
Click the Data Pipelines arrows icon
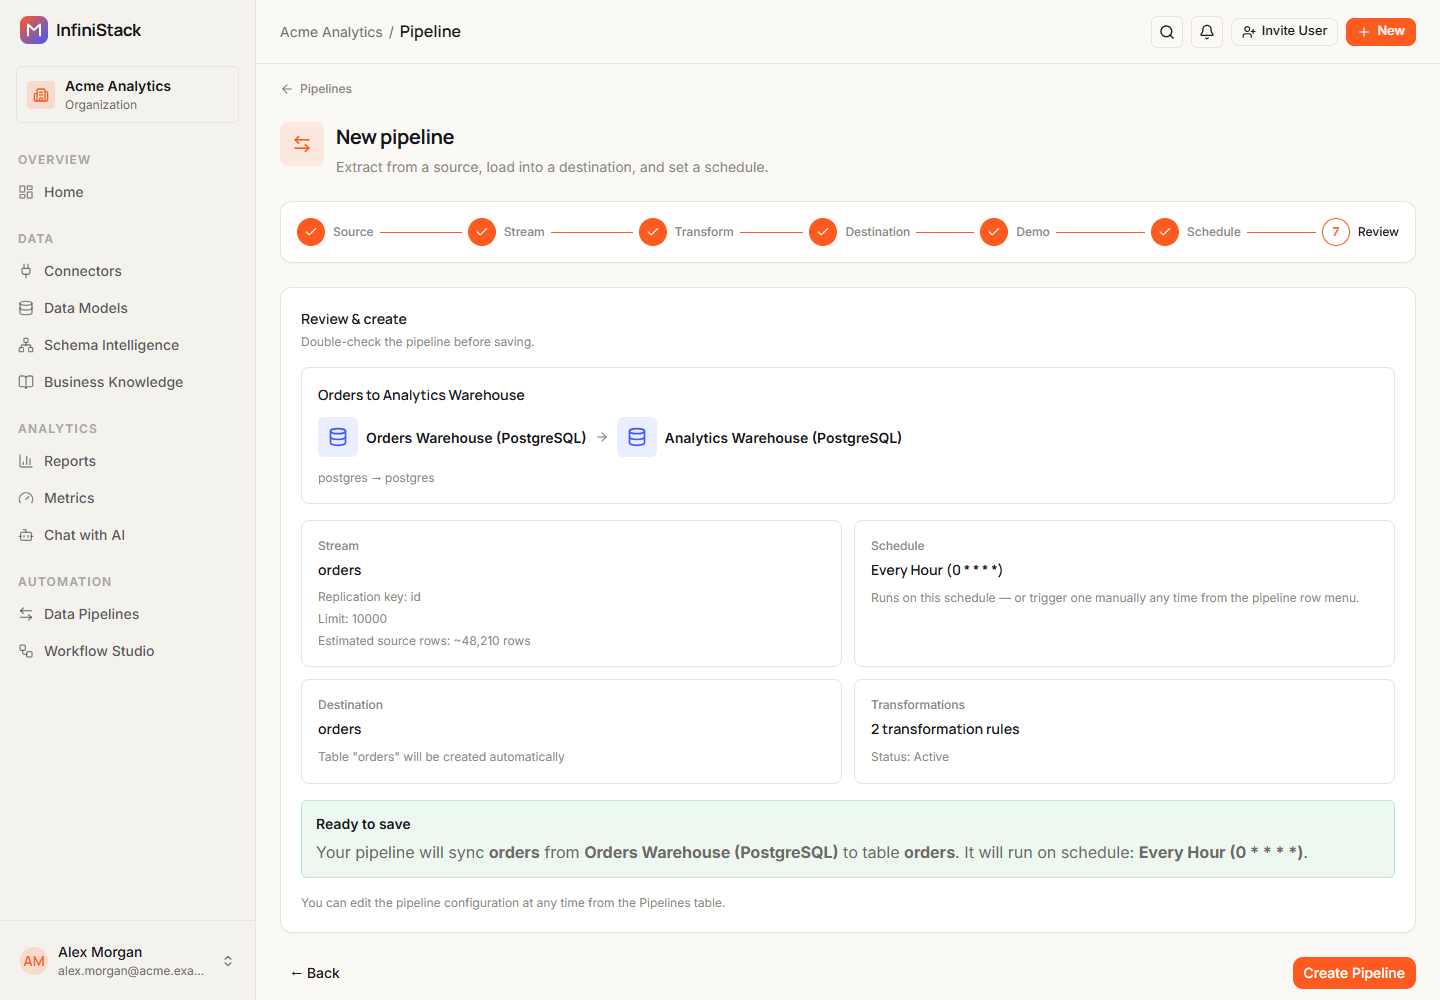click(x=26, y=614)
